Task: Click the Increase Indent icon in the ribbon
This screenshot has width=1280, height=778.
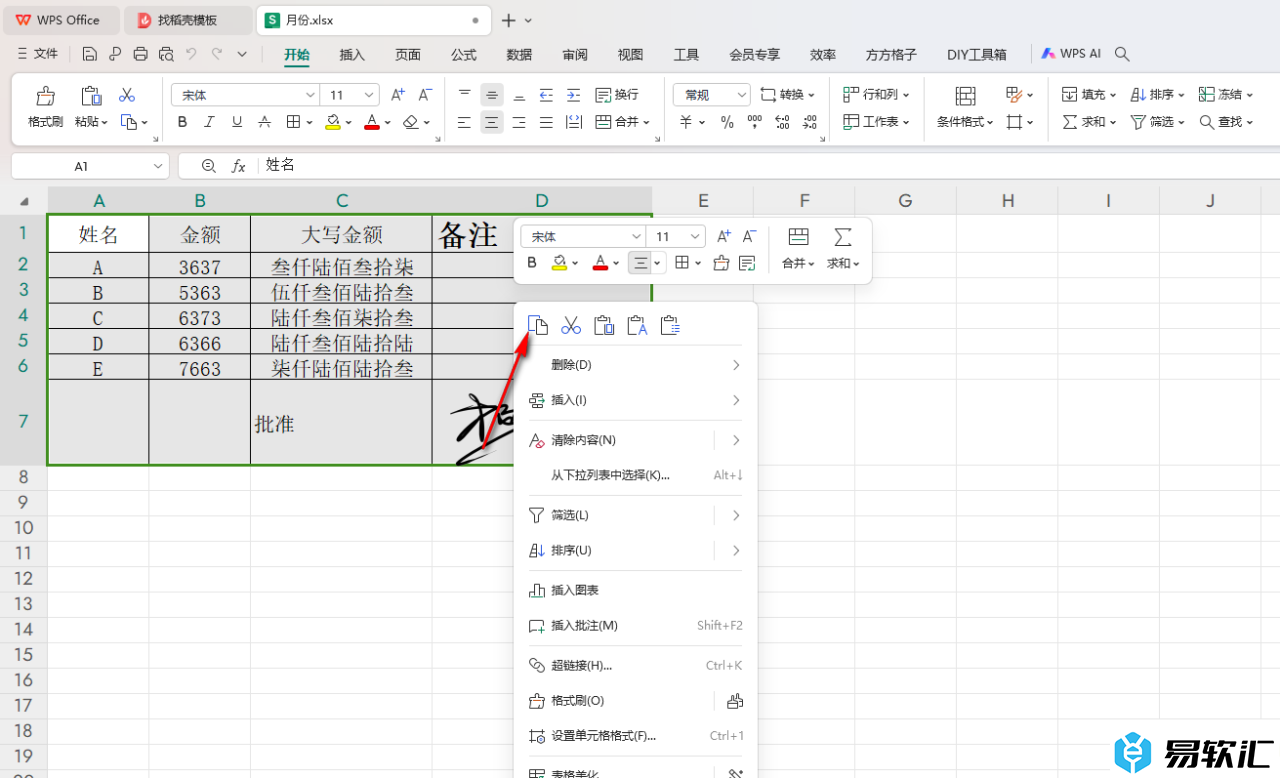Action: point(574,95)
